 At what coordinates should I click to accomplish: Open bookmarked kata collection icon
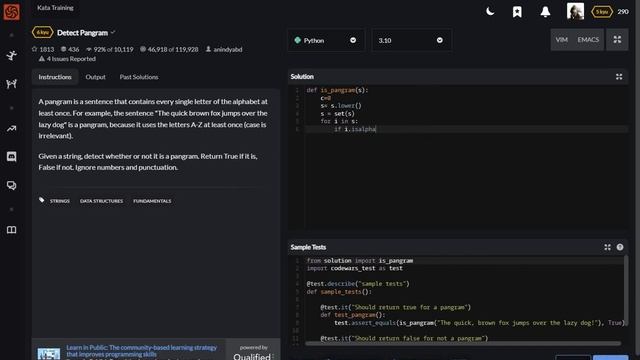[517, 12]
